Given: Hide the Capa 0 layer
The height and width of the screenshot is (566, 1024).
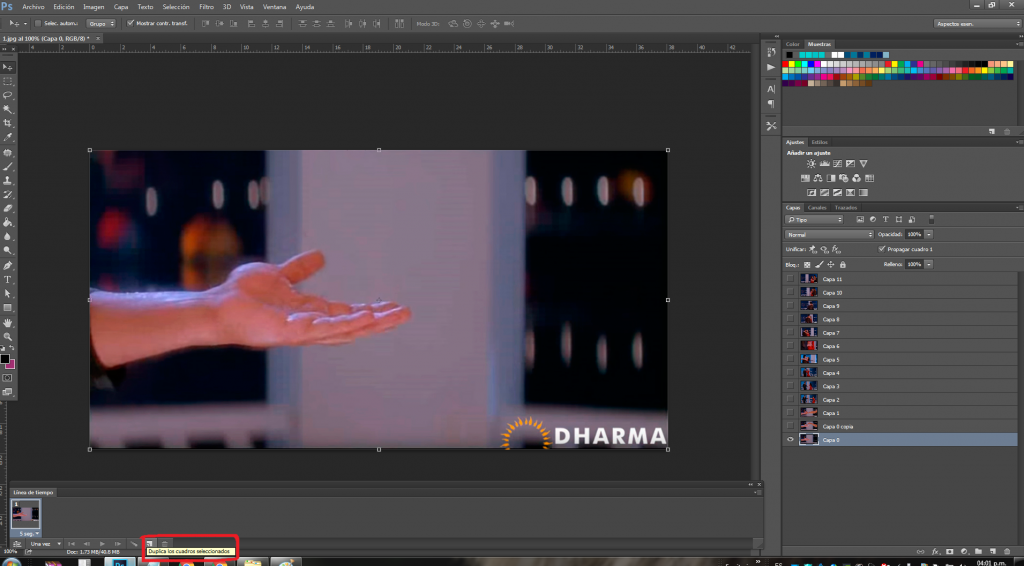Looking at the screenshot, I should (x=790, y=439).
